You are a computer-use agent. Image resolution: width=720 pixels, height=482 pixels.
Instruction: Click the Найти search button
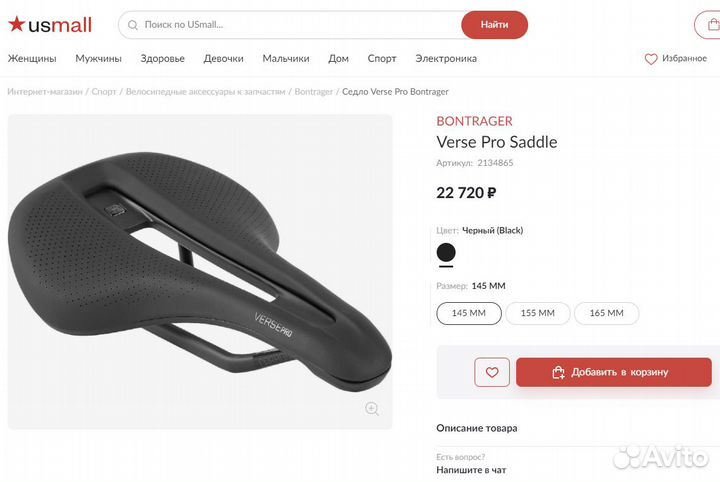coord(495,25)
